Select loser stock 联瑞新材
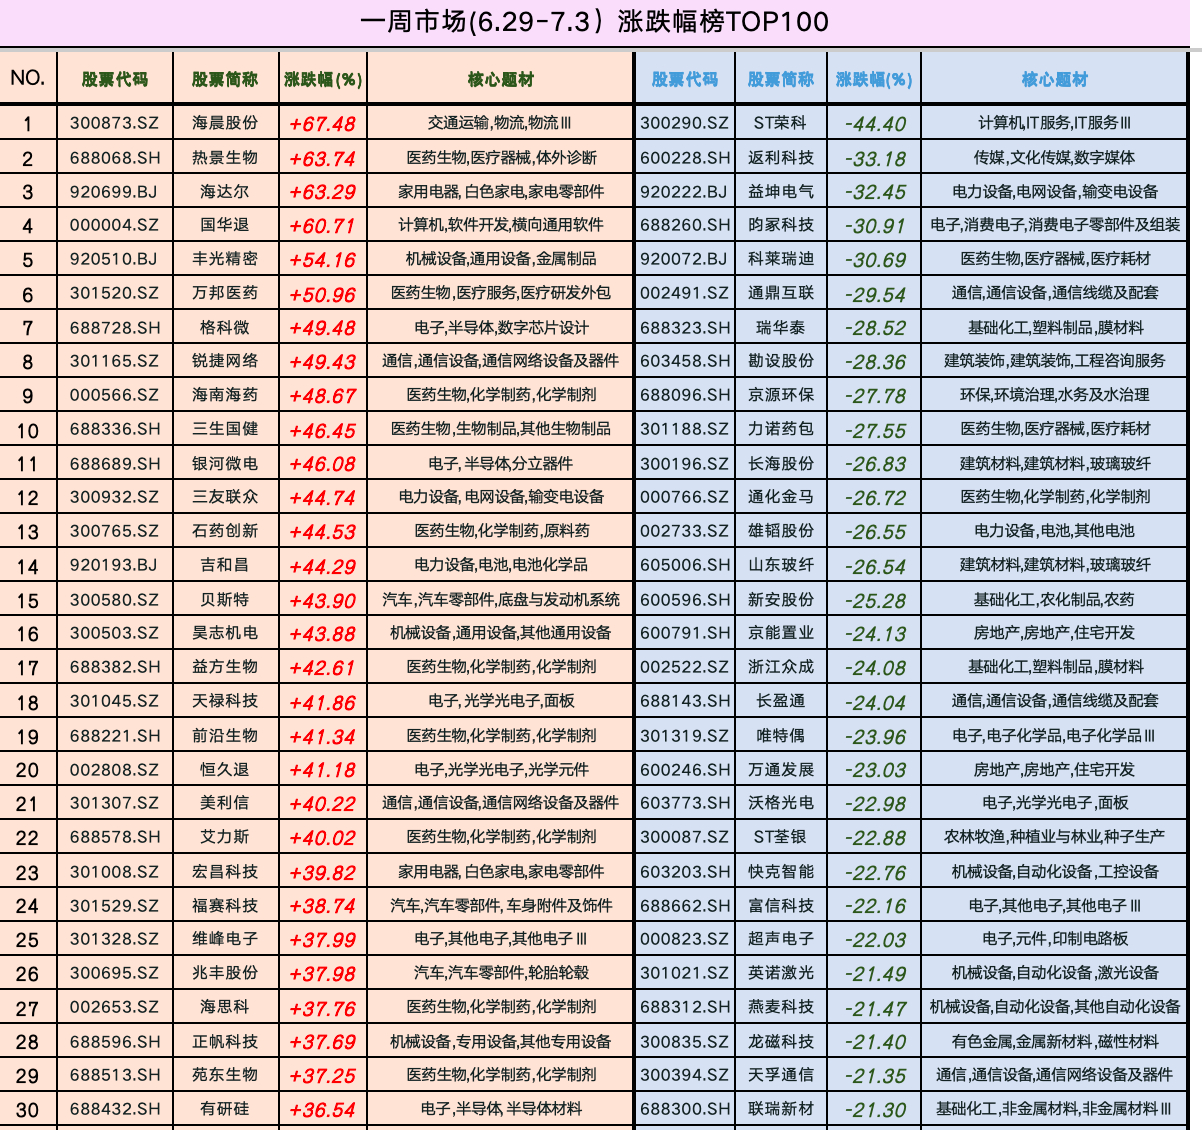The height and width of the screenshot is (1130, 1202). [x=781, y=1108]
